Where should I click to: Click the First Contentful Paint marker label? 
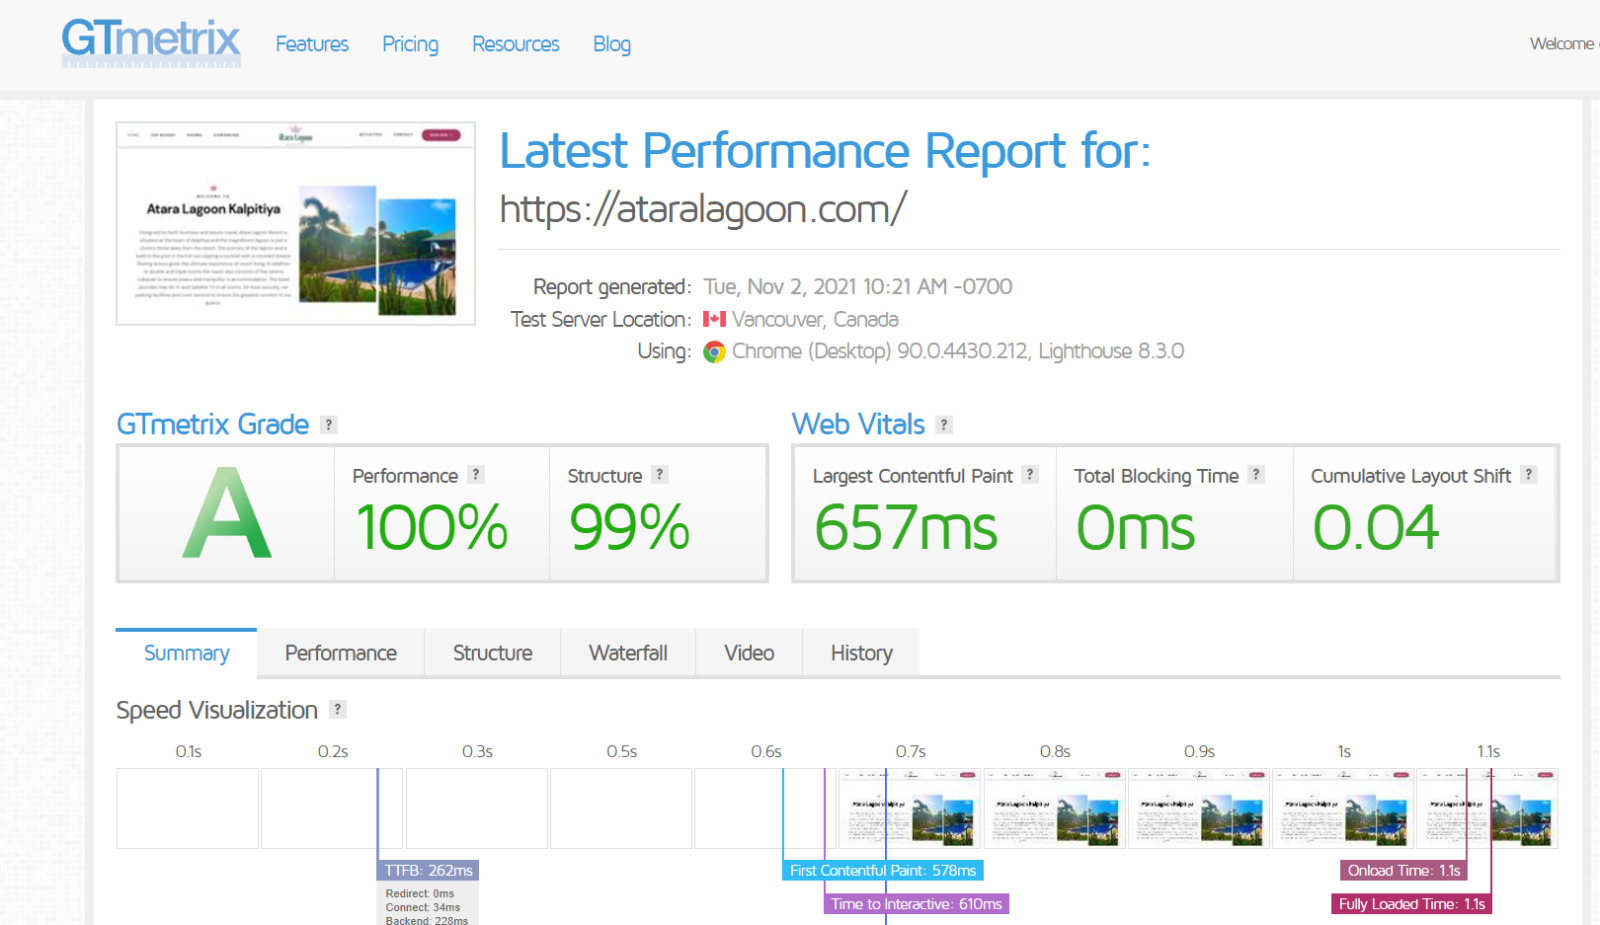[883, 870]
